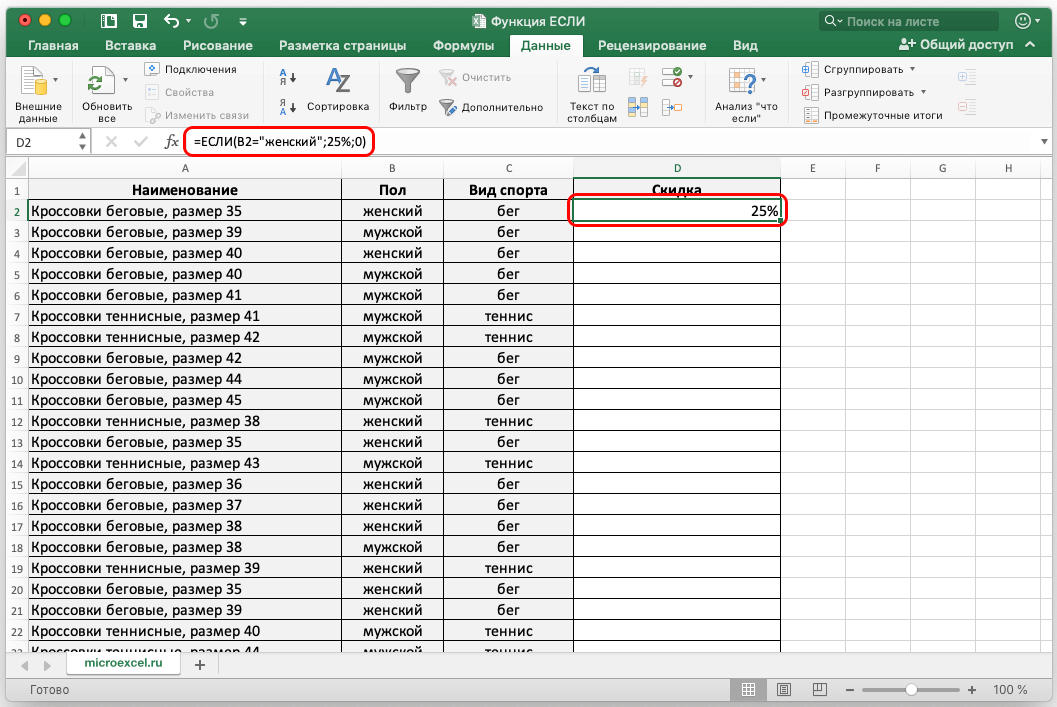1057x707 pixels.
Task: Click the Промежуточные итоги subtotals button
Action: [873, 115]
